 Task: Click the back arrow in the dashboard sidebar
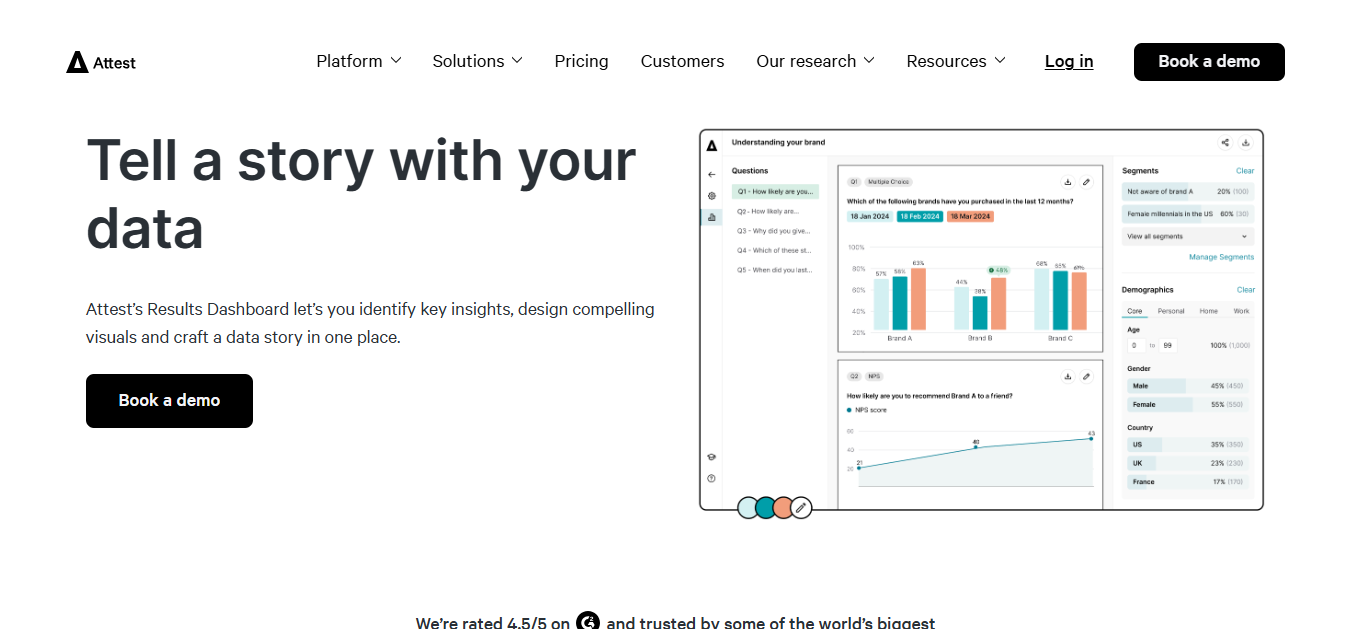[712, 174]
